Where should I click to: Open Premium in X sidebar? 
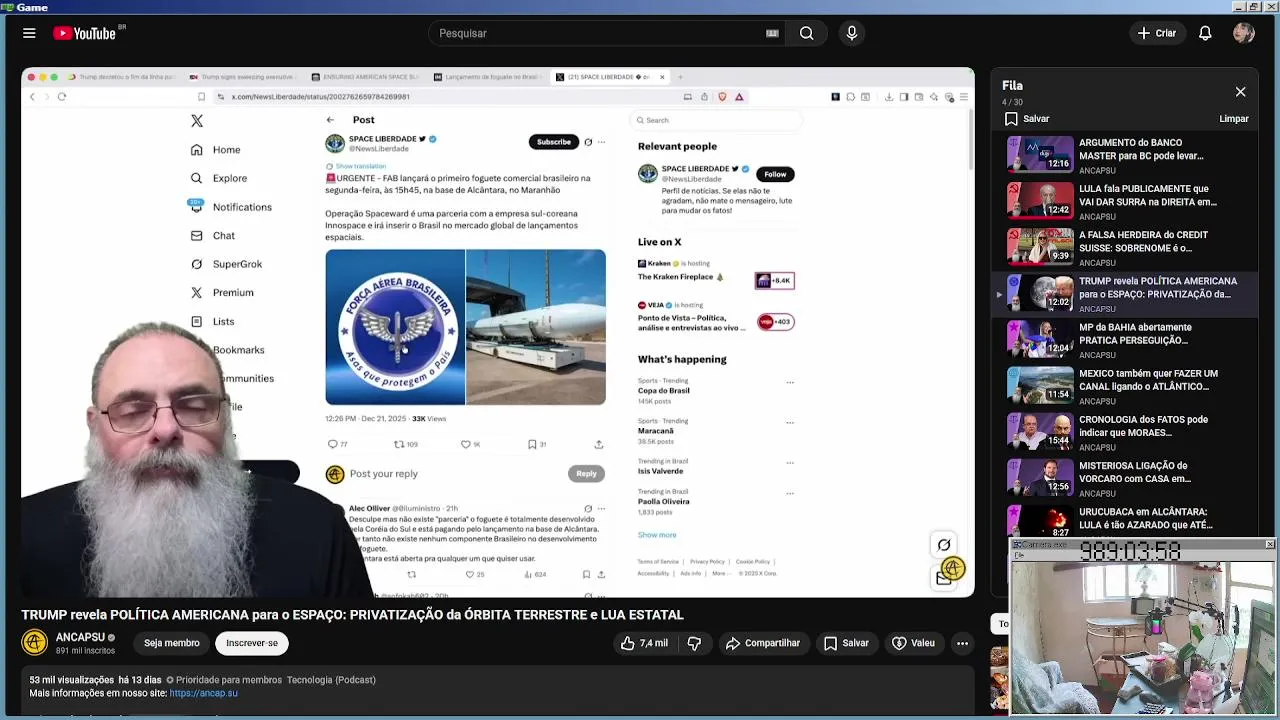[x=222, y=292]
